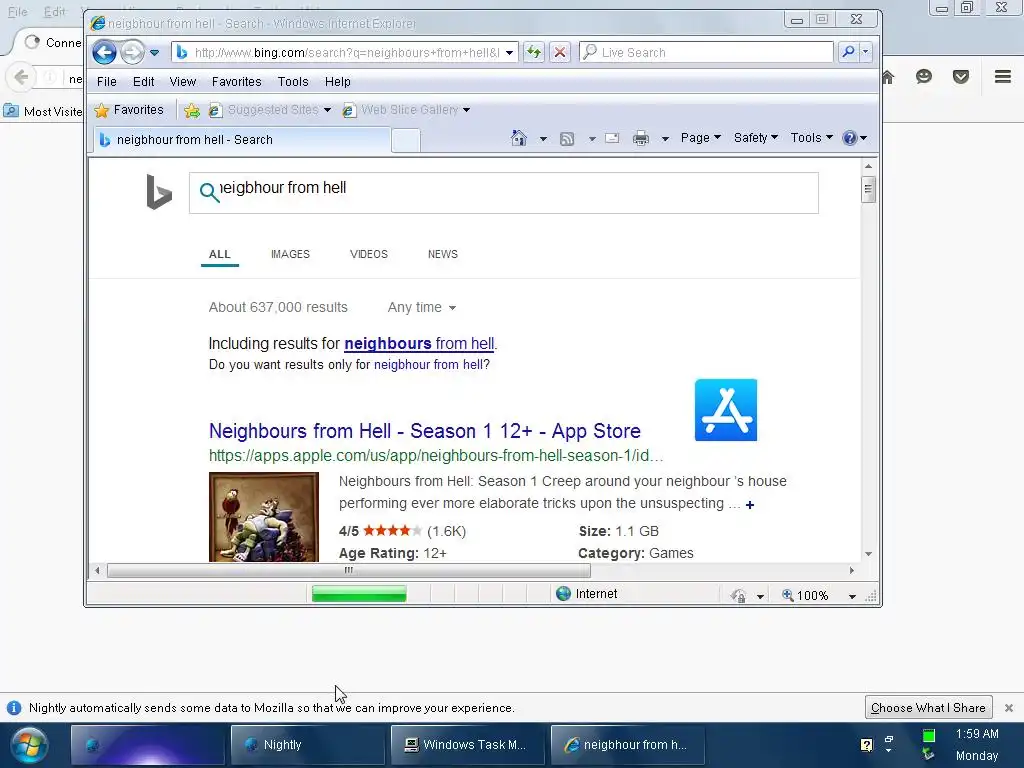Refresh the Bing page in IE
Image resolution: width=1024 pixels, height=768 pixels.
534,52
